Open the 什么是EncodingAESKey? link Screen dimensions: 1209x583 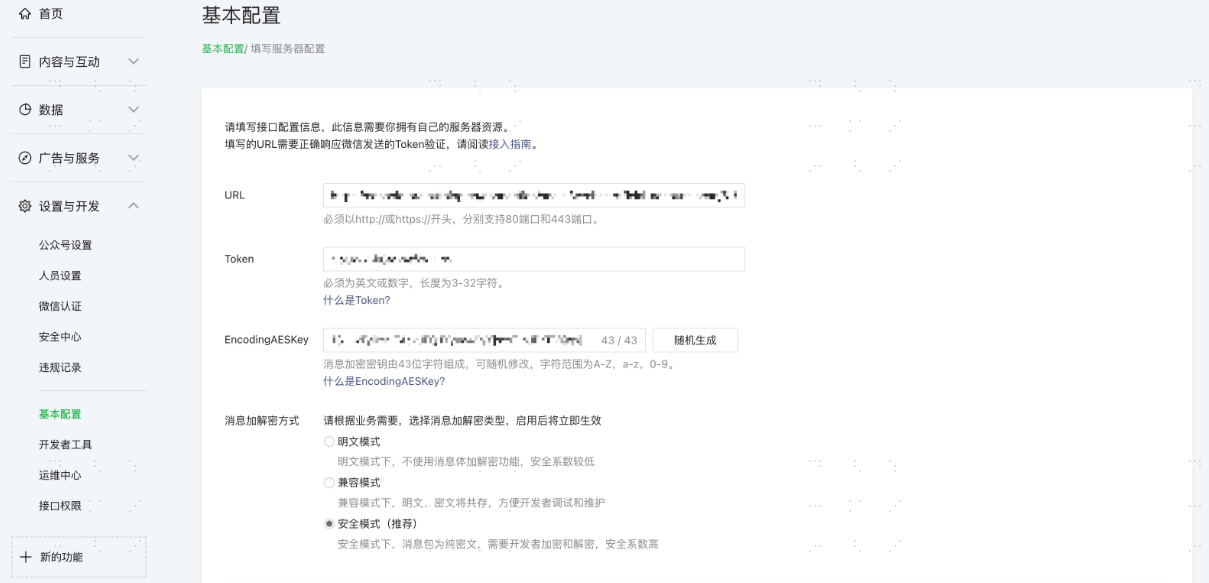(x=384, y=382)
